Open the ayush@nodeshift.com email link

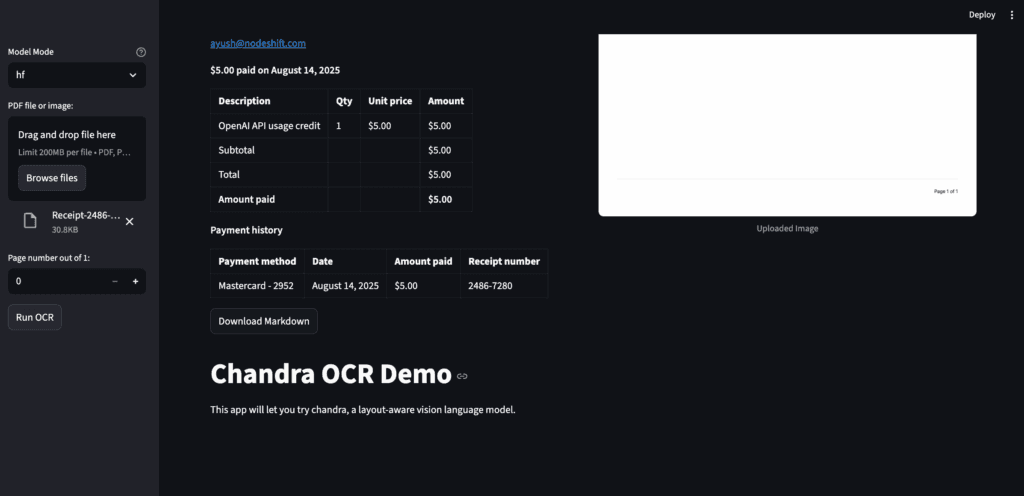point(258,43)
